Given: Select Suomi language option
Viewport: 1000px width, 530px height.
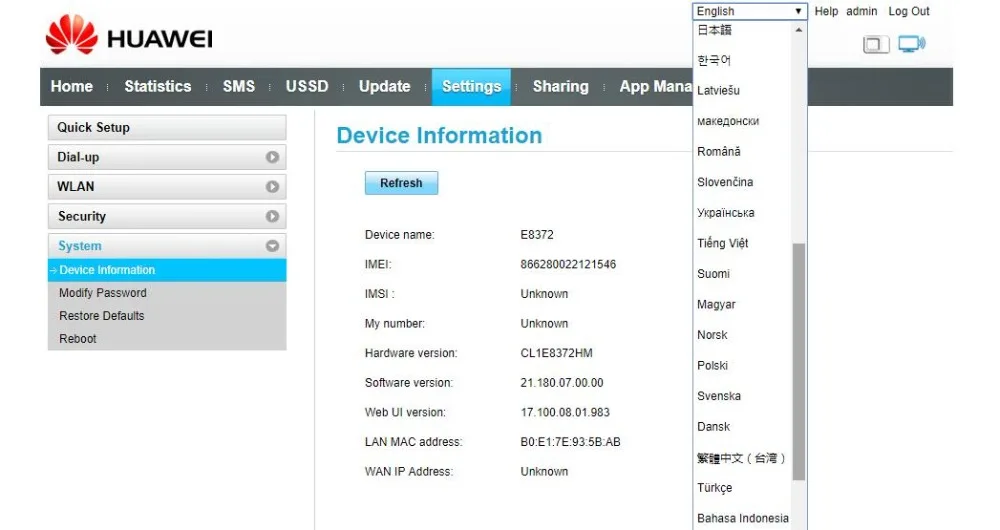Looking at the screenshot, I should (x=713, y=274).
